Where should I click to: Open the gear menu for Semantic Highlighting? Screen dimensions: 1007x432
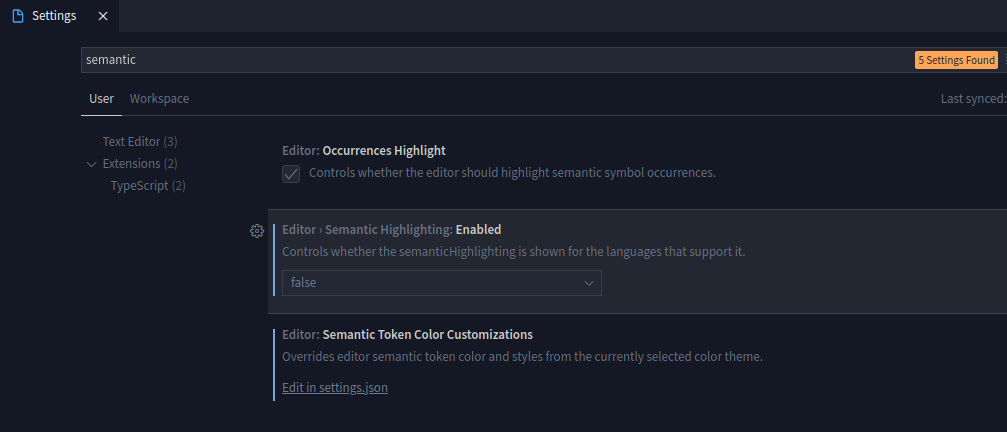[x=256, y=231]
